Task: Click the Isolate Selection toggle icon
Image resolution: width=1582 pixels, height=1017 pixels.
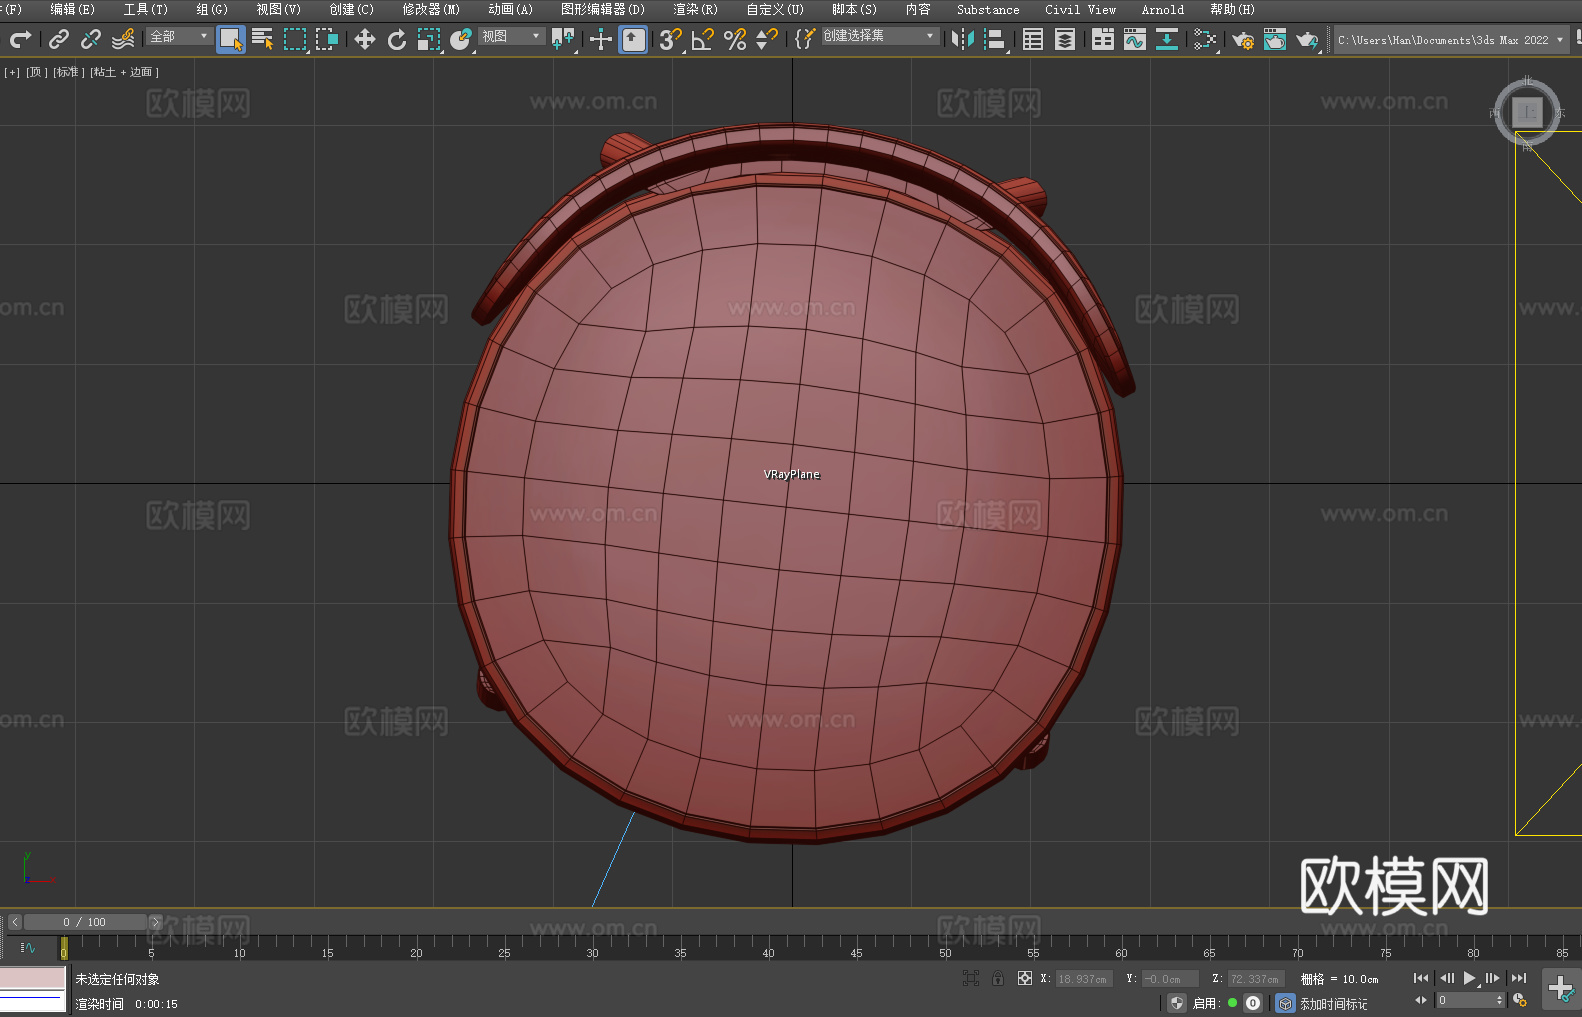Action: (x=970, y=978)
